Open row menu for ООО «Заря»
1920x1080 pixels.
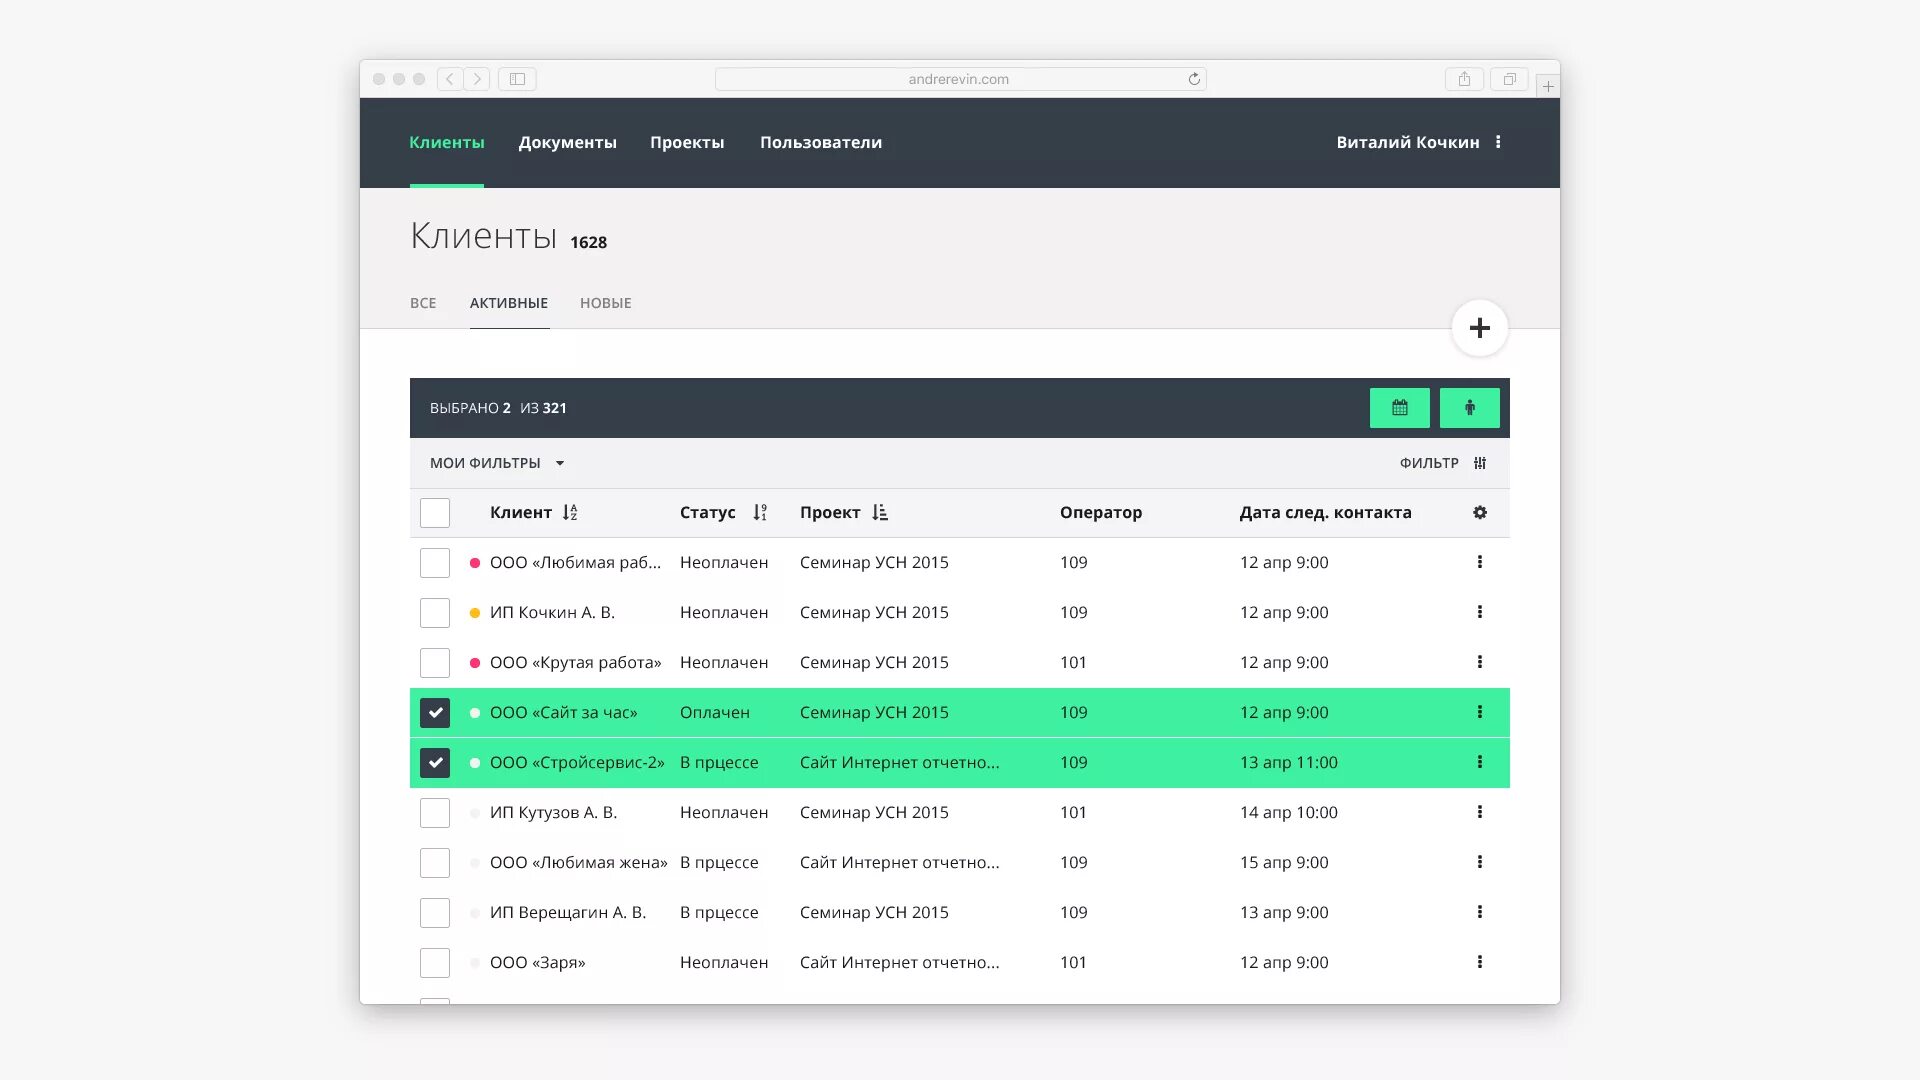point(1480,962)
